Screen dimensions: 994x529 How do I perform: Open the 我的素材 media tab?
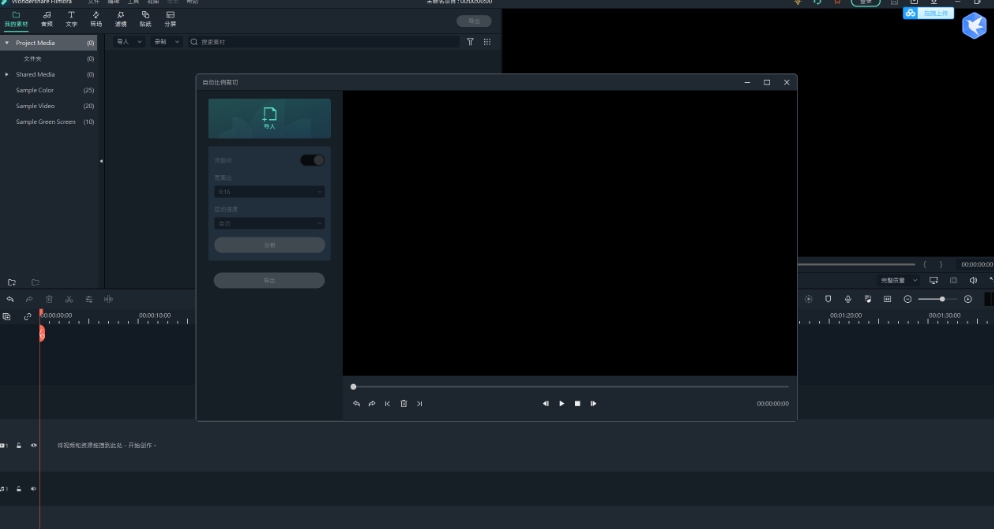pos(16,19)
